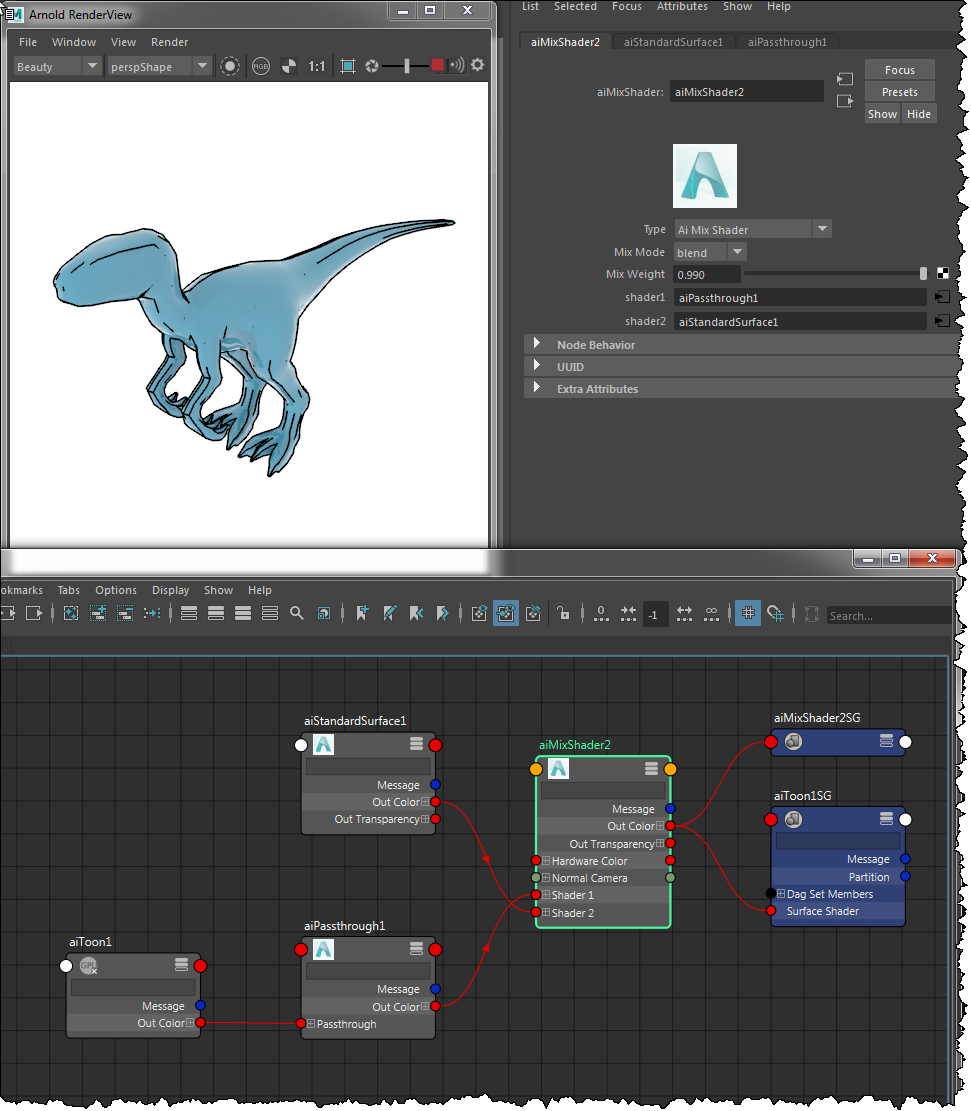Open the RenderView display settings gear

pos(477,66)
